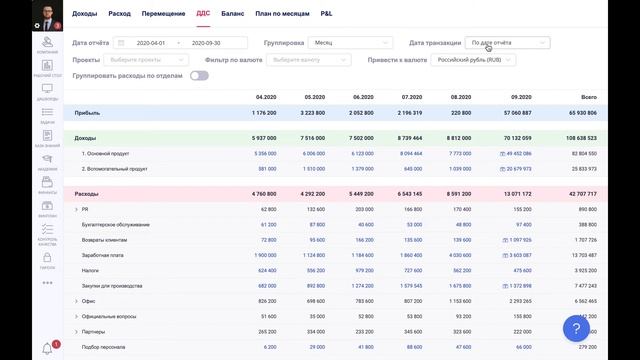Switch to the Расход tab

coord(120,13)
